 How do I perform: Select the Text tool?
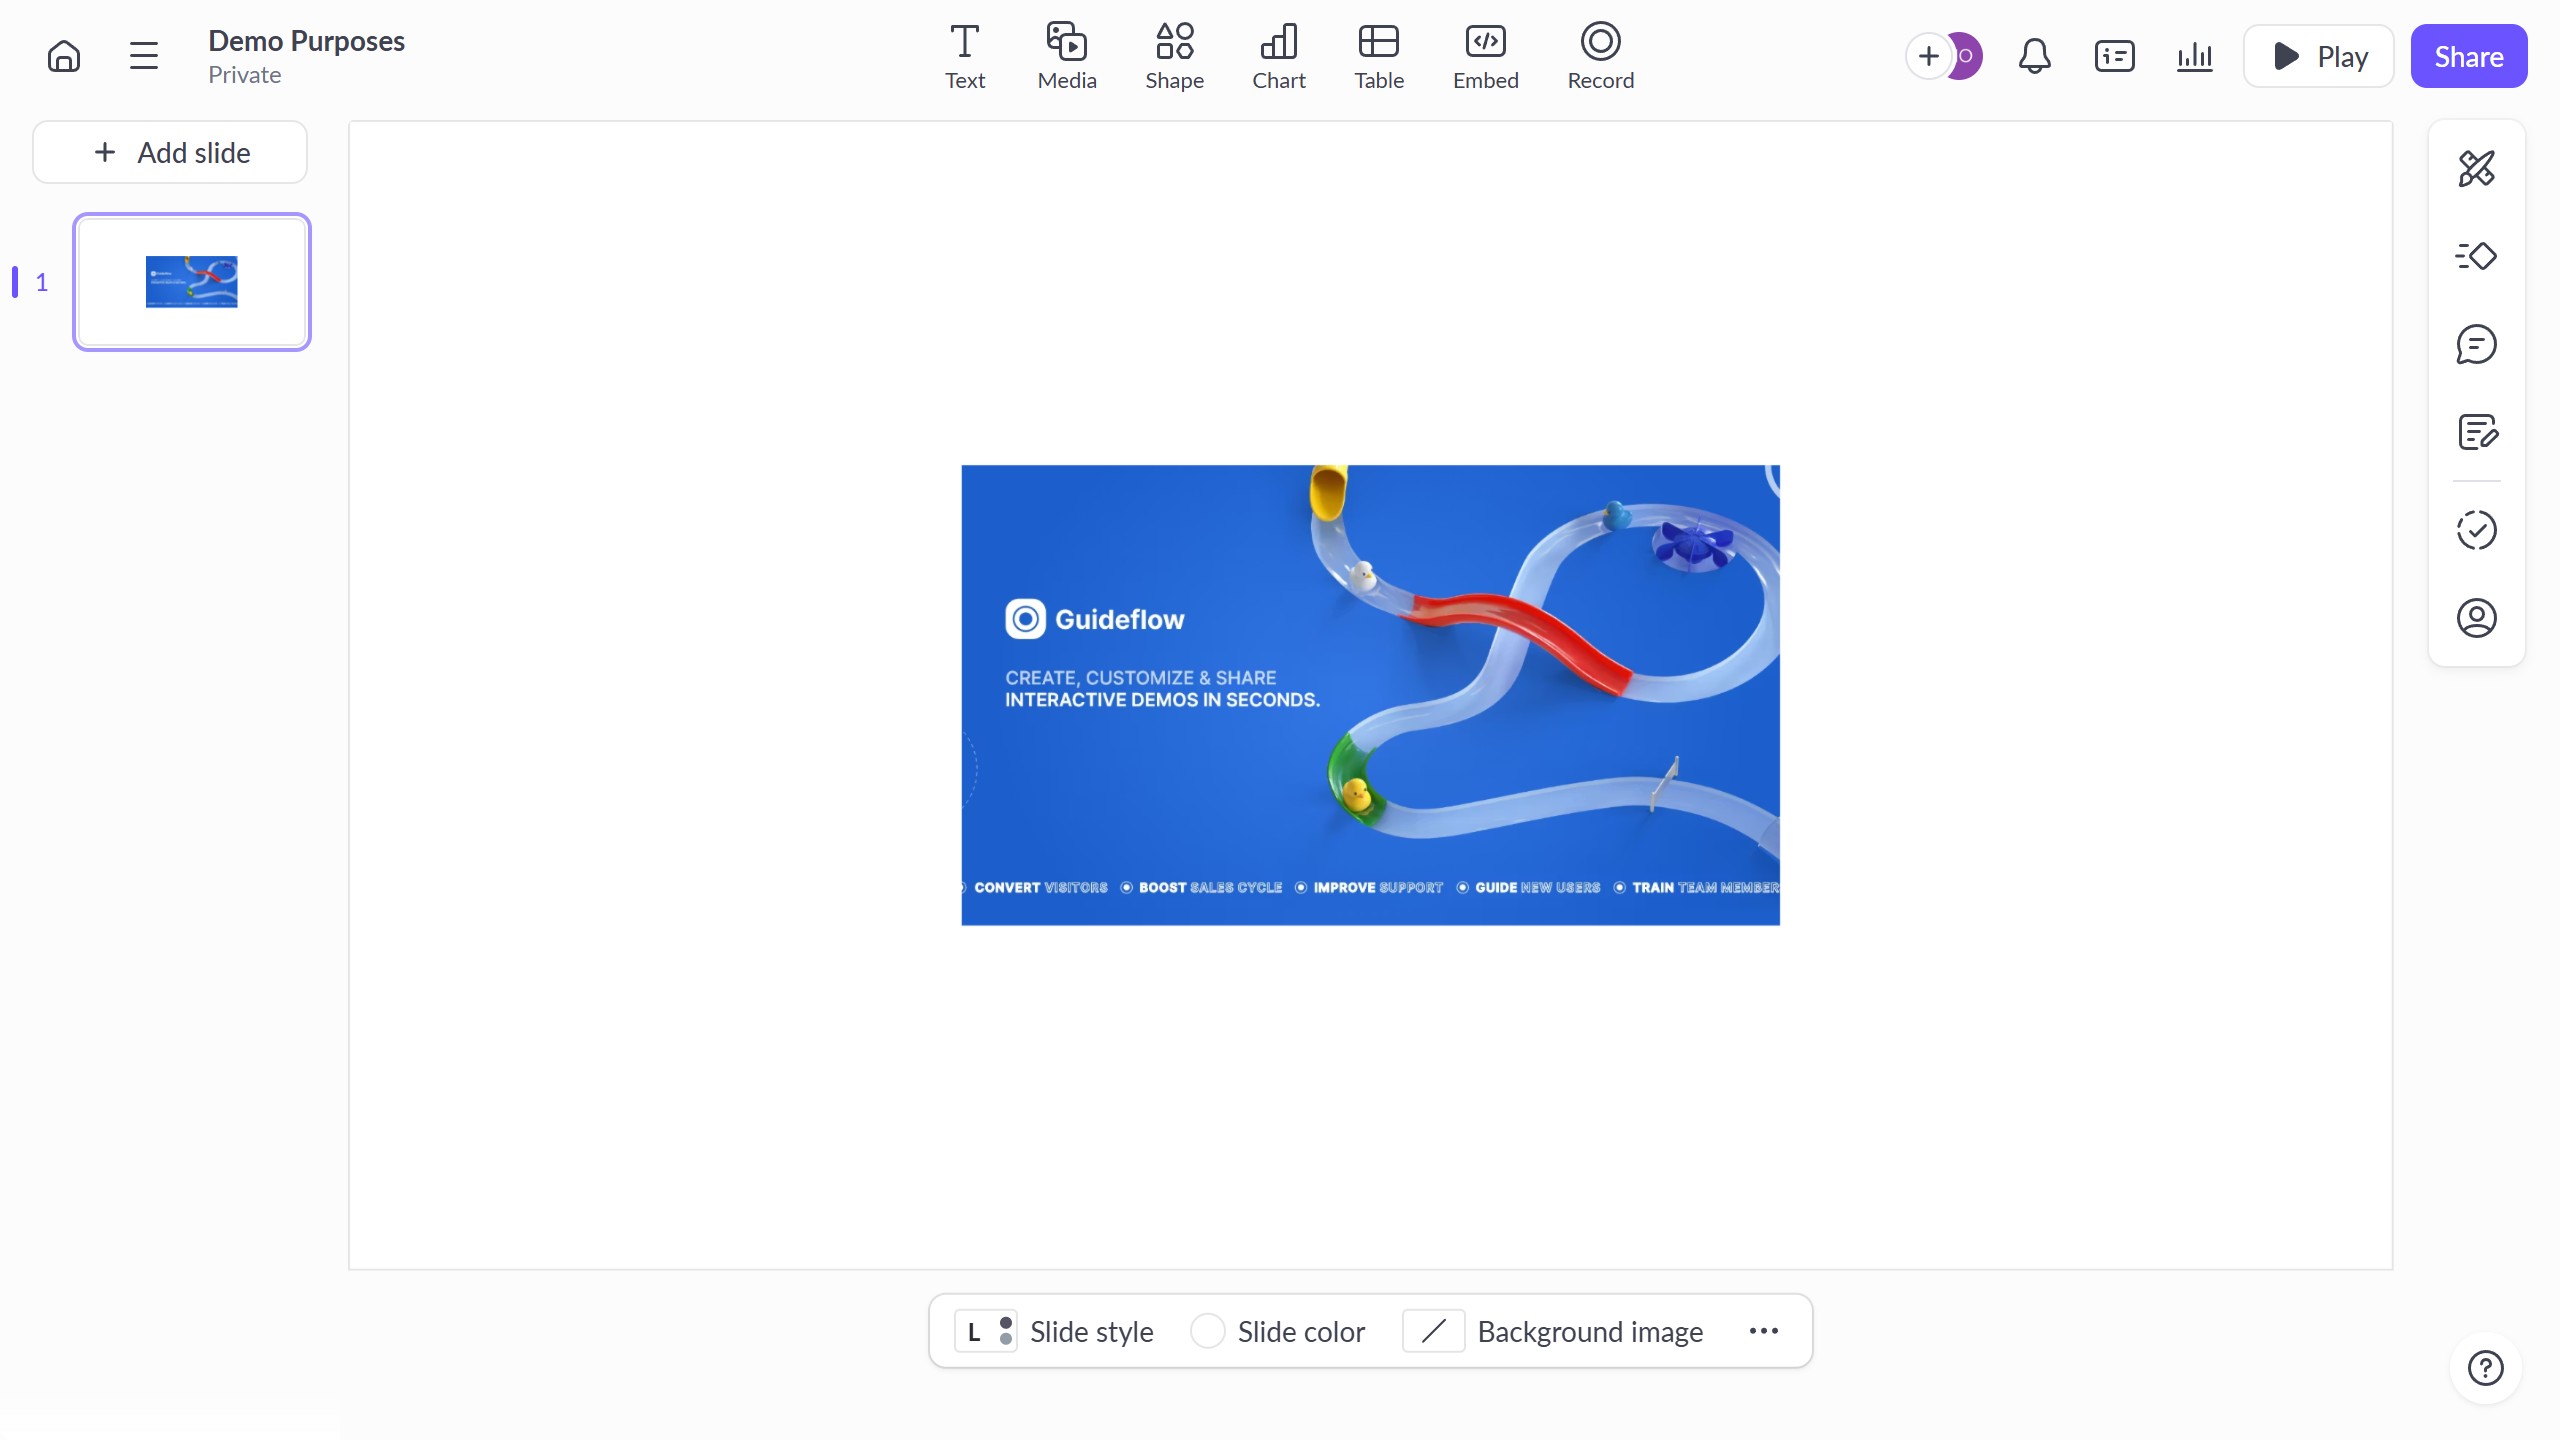pyautogui.click(x=964, y=56)
